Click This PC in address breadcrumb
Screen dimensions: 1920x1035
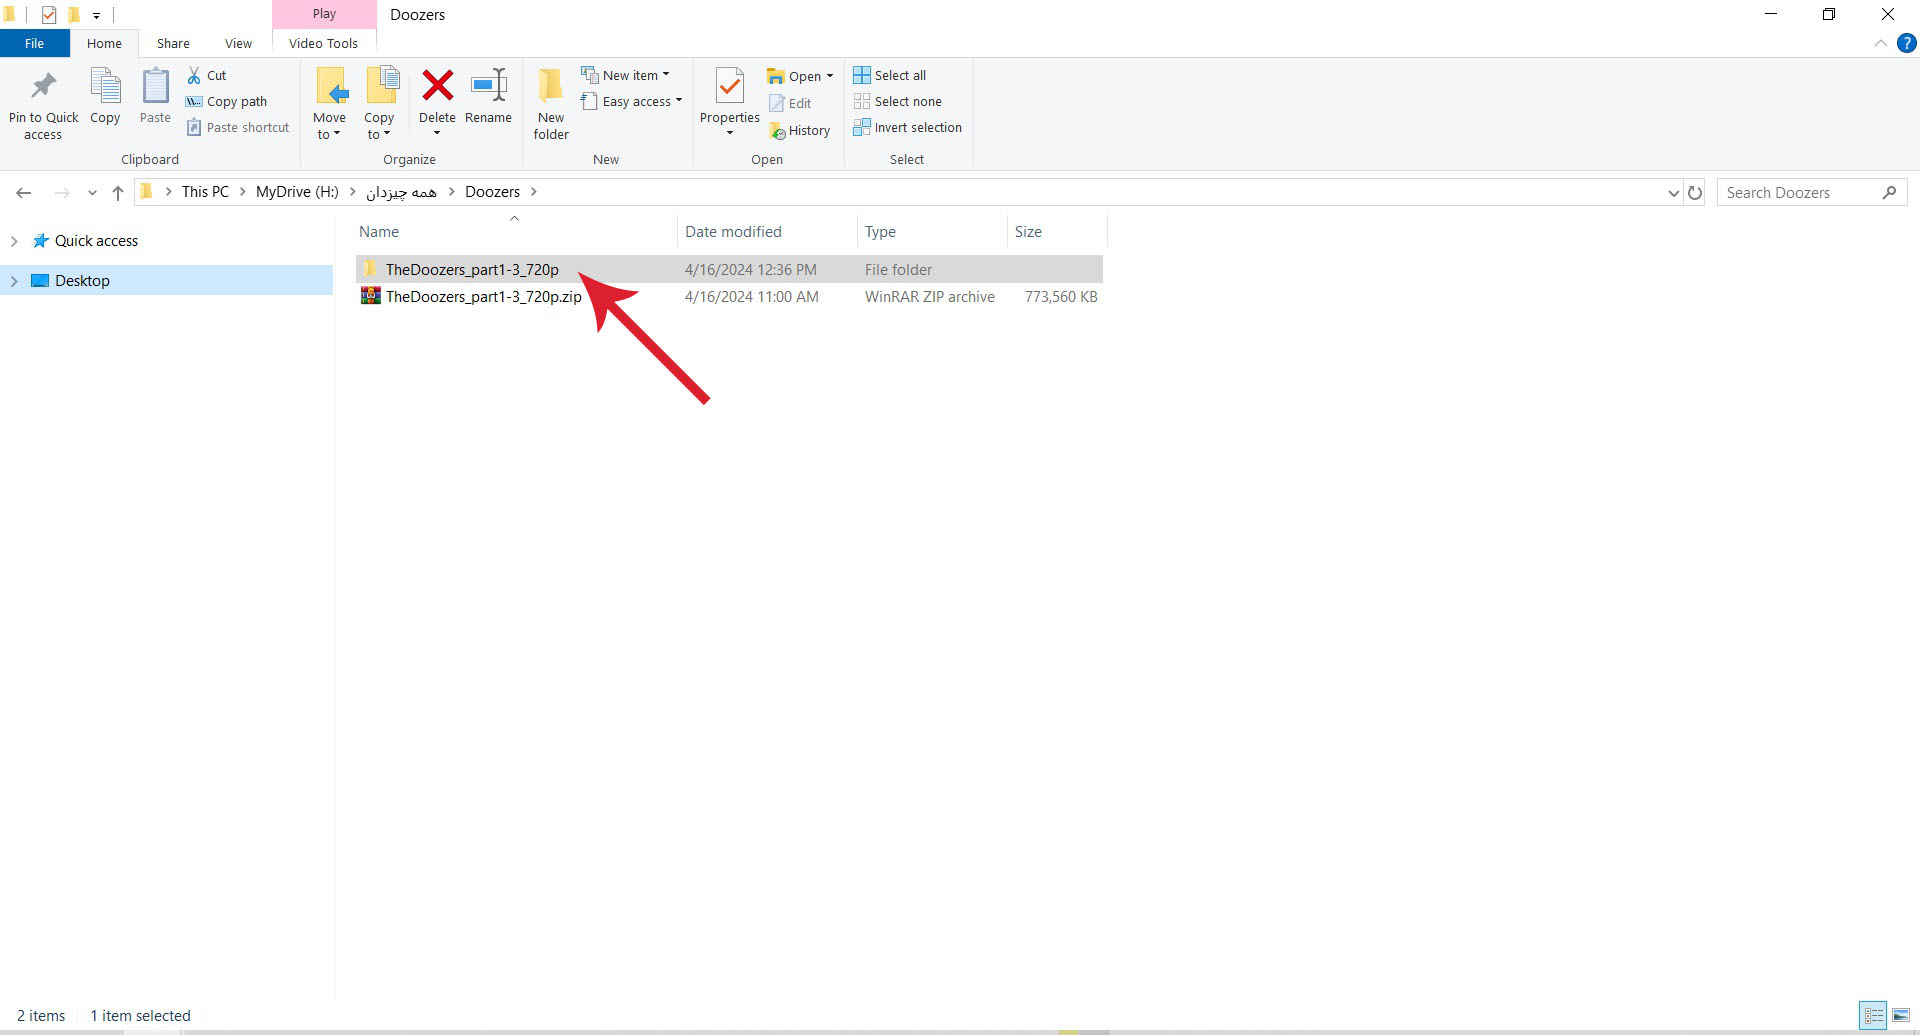click(205, 192)
